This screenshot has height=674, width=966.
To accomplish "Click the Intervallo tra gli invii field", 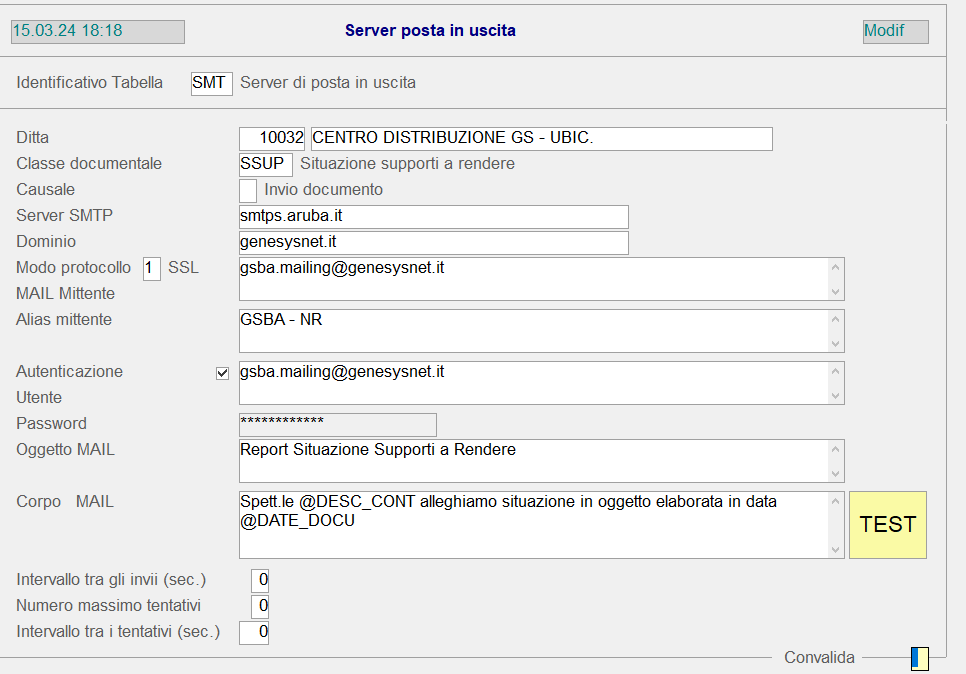I will pyautogui.click(x=260, y=581).
